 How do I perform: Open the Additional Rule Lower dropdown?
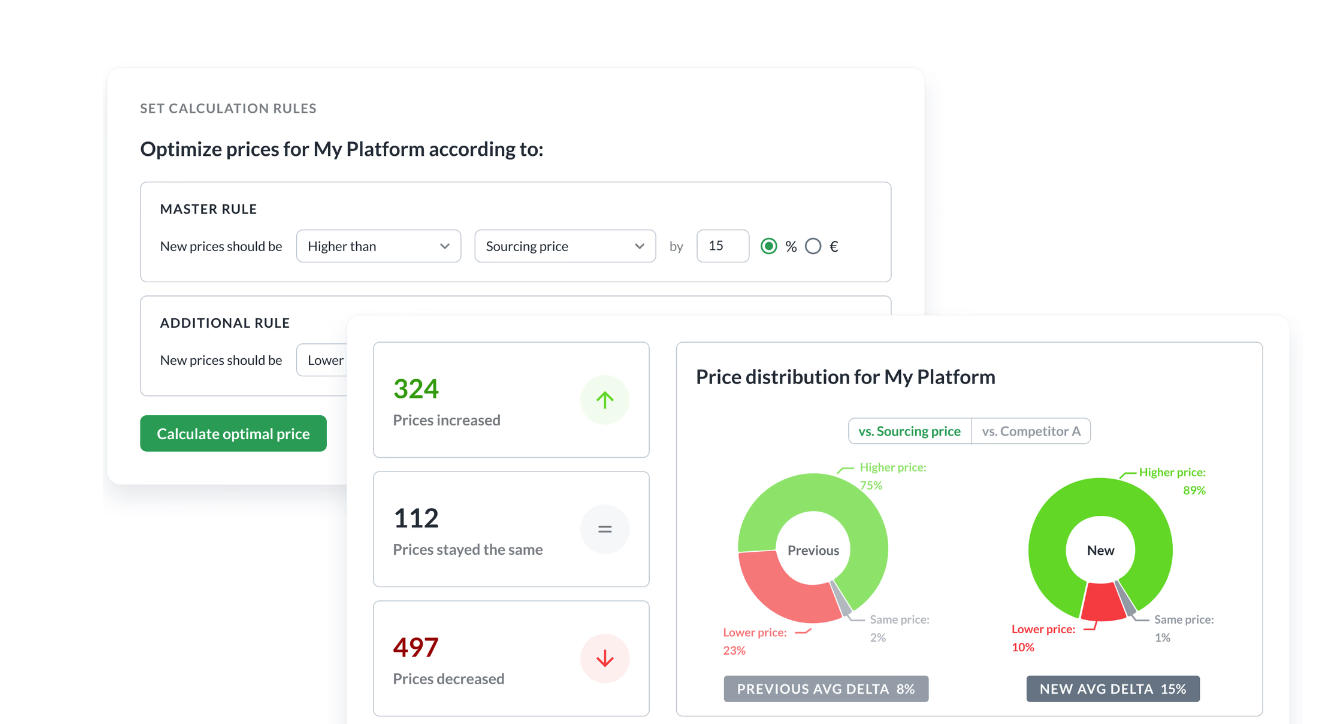coord(325,360)
